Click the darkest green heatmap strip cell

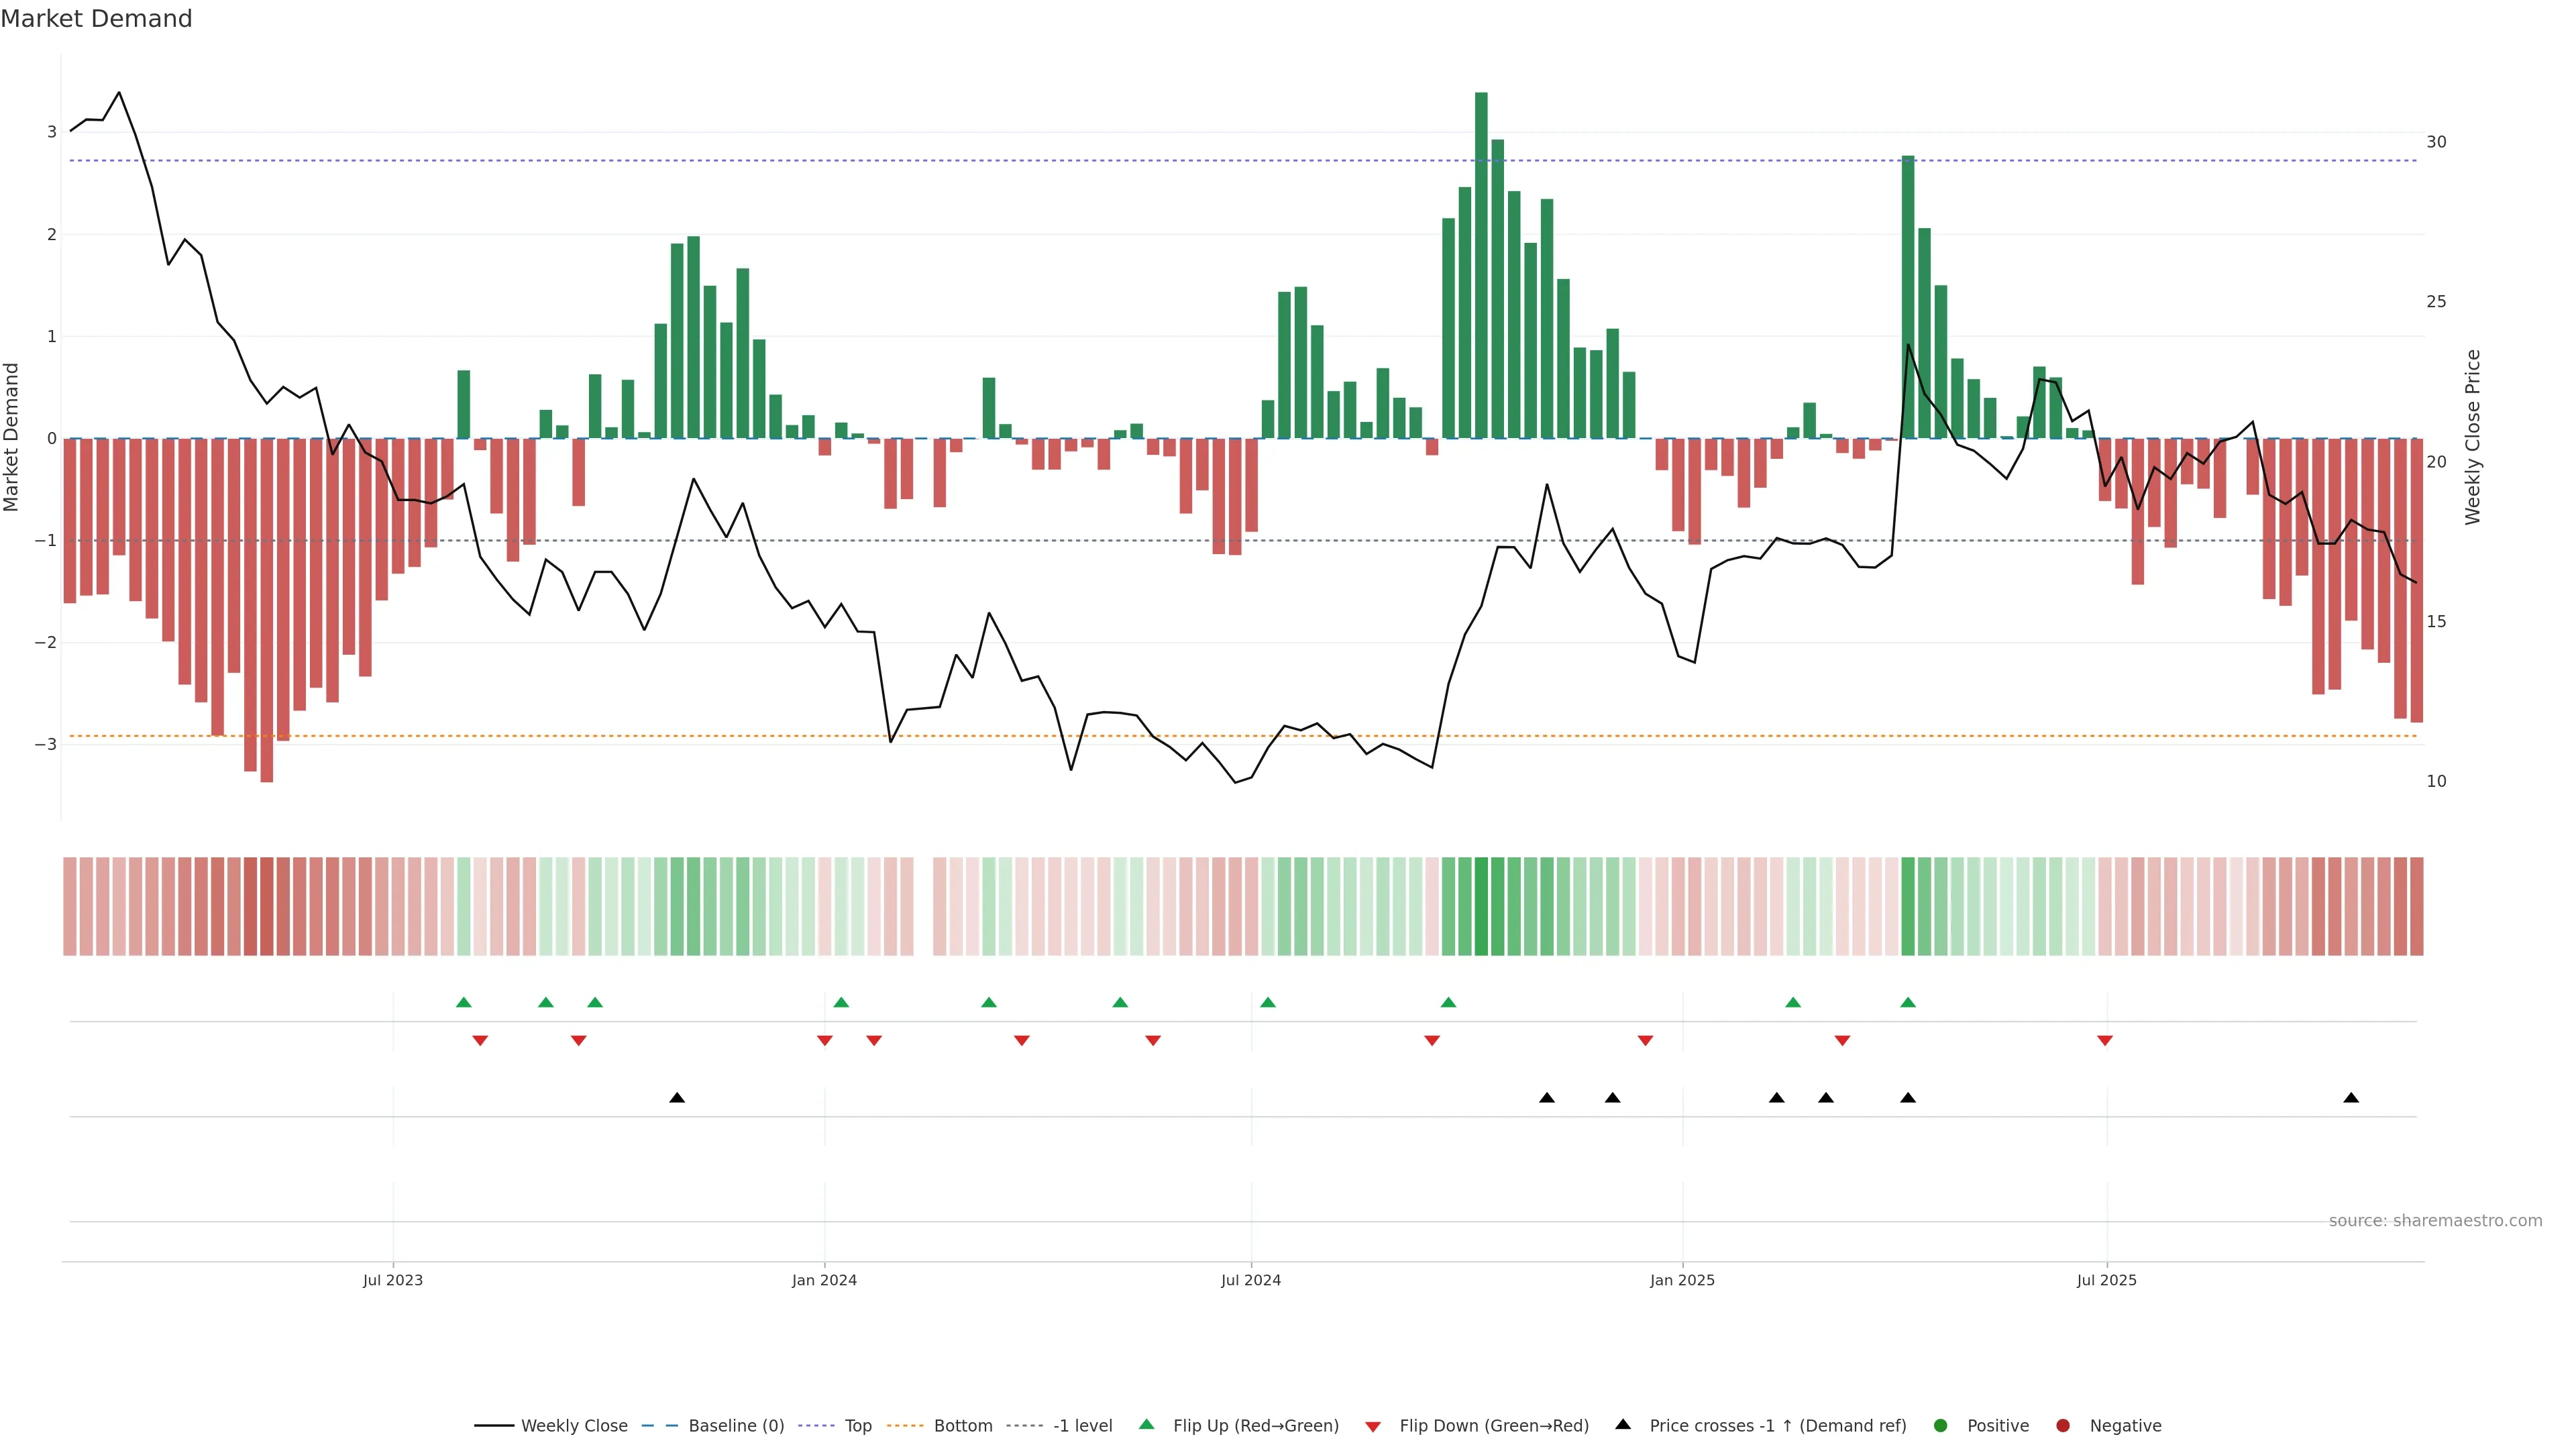coord(1481,906)
